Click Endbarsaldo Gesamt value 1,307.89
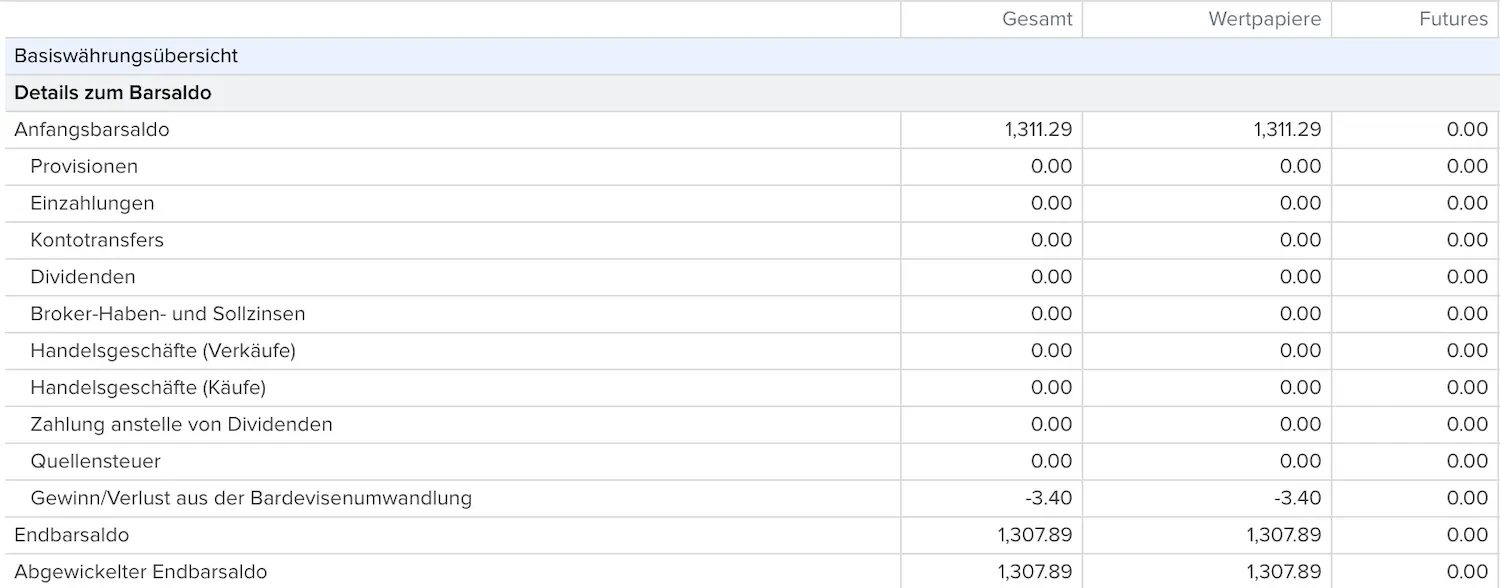 click(x=1035, y=535)
